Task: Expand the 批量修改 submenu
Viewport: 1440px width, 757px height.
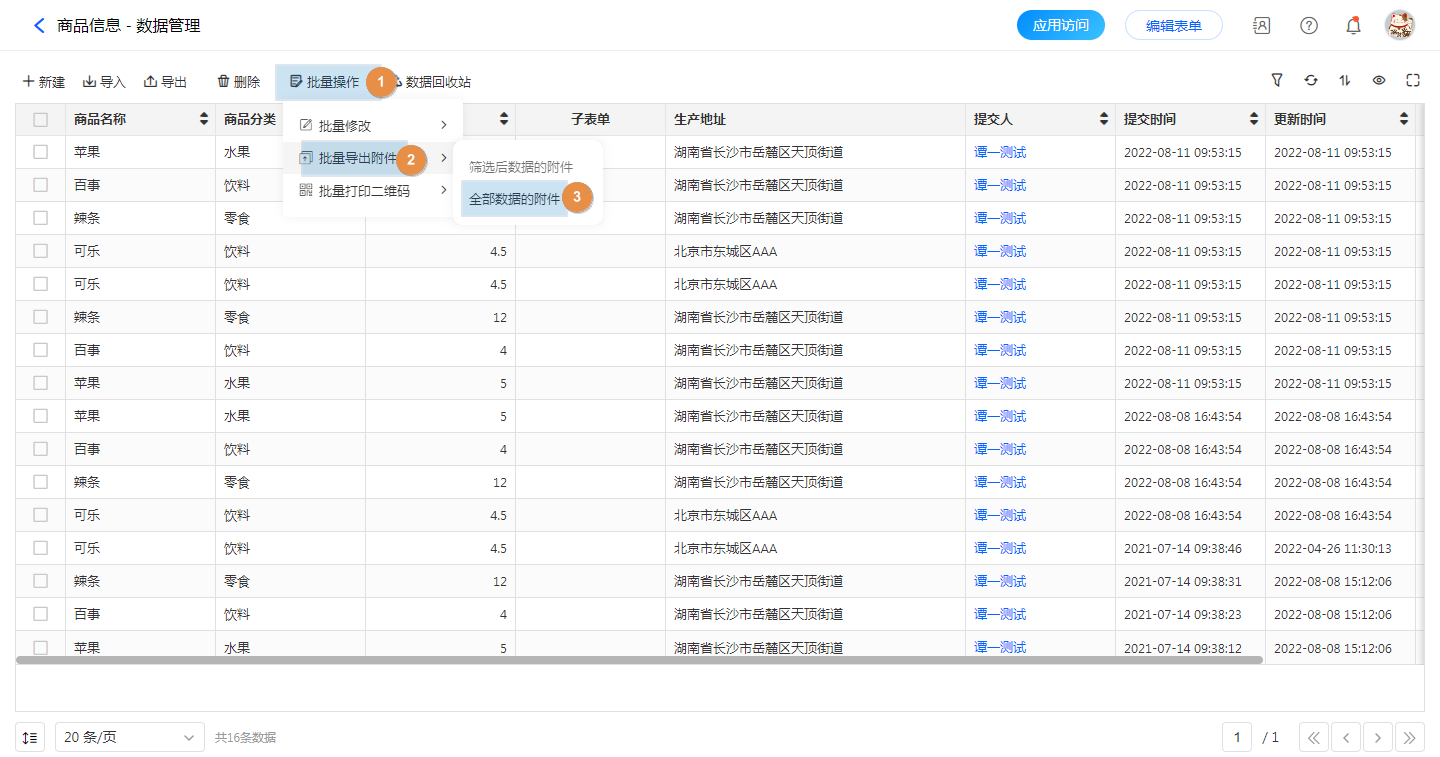Action: click(x=372, y=126)
